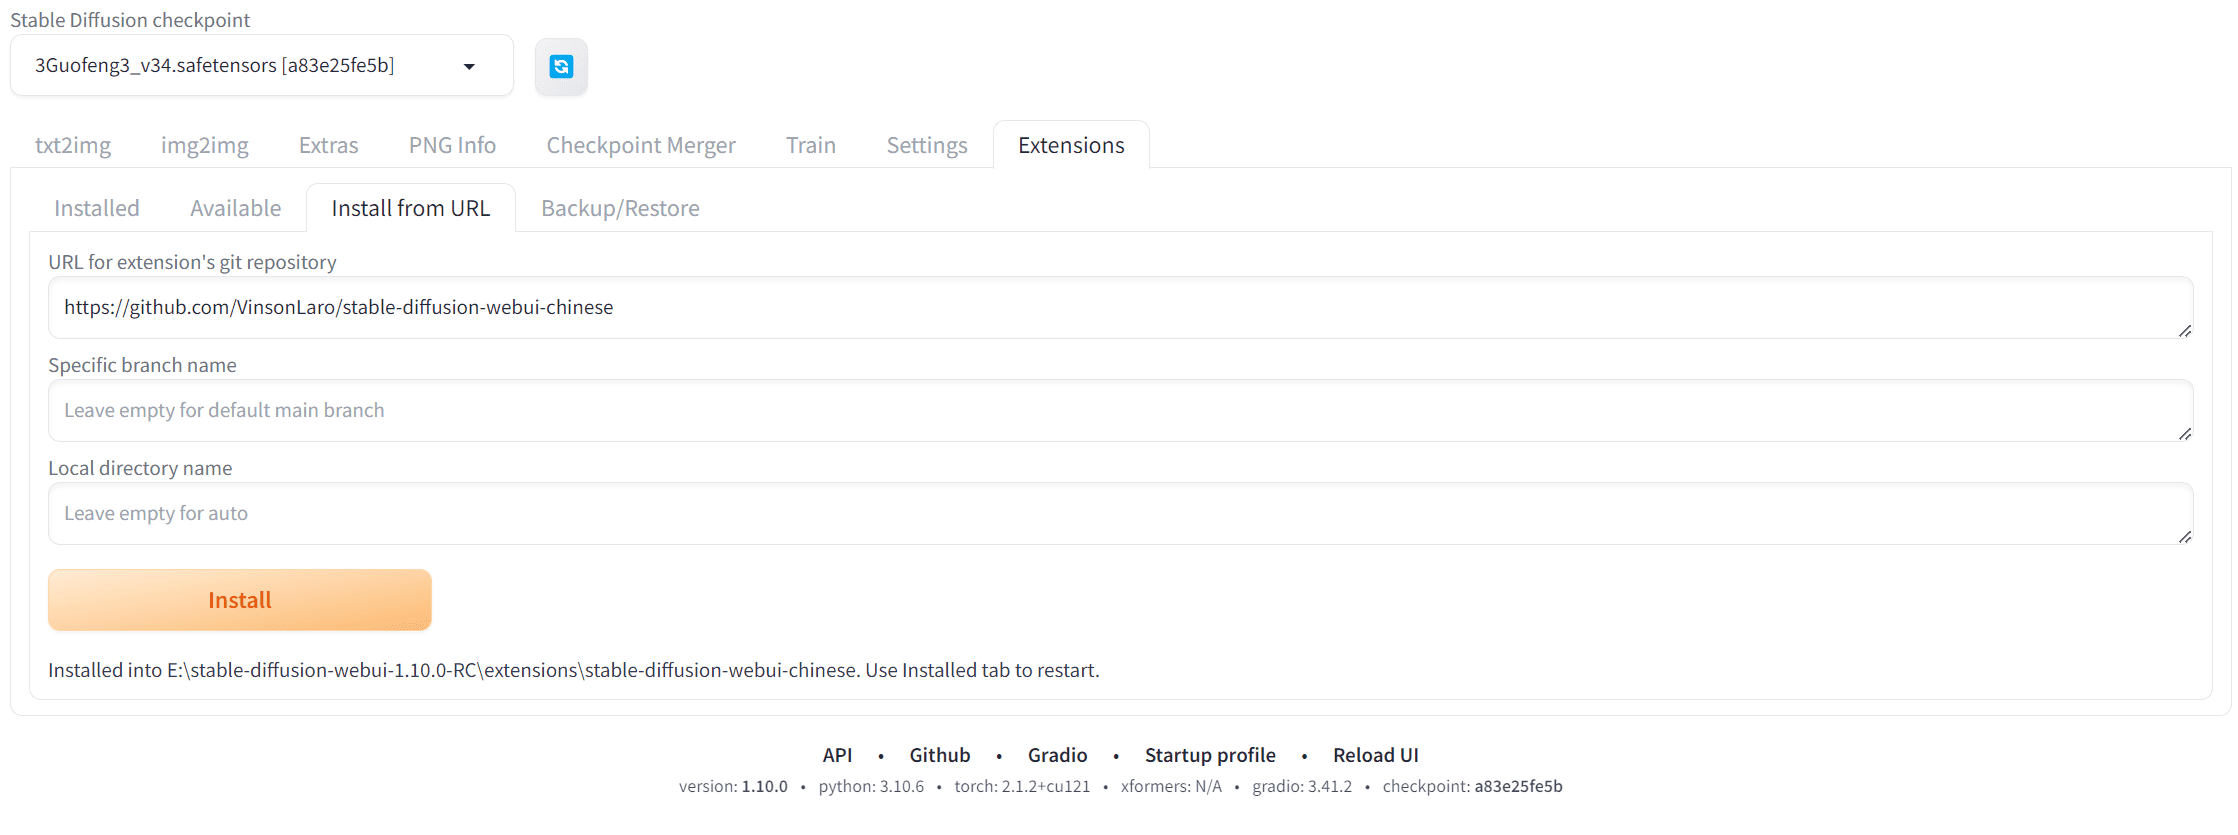The height and width of the screenshot is (835, 2238).
Task: Select the PNG Info tab
Action: [452, 145]
